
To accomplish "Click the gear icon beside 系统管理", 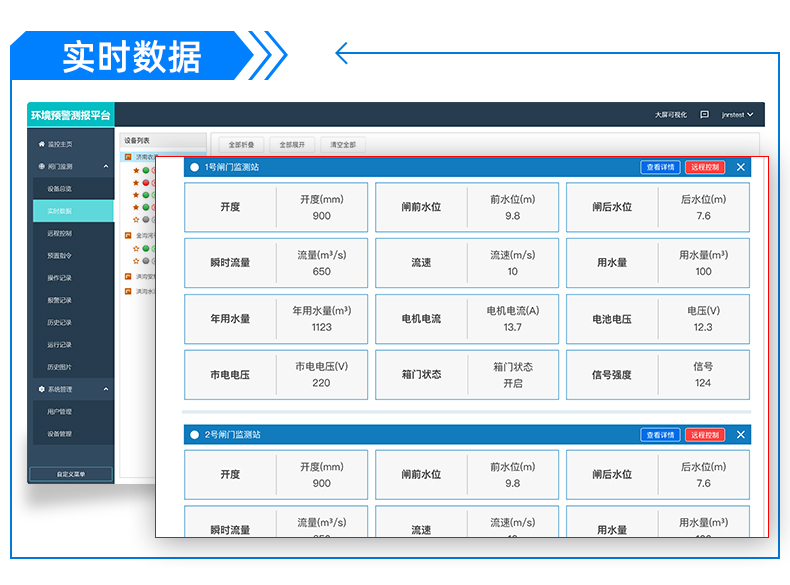I will coord(41,389).
